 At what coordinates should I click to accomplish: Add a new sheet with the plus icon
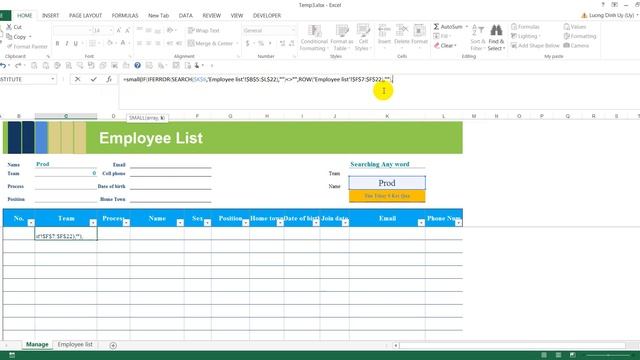(113, 345)
